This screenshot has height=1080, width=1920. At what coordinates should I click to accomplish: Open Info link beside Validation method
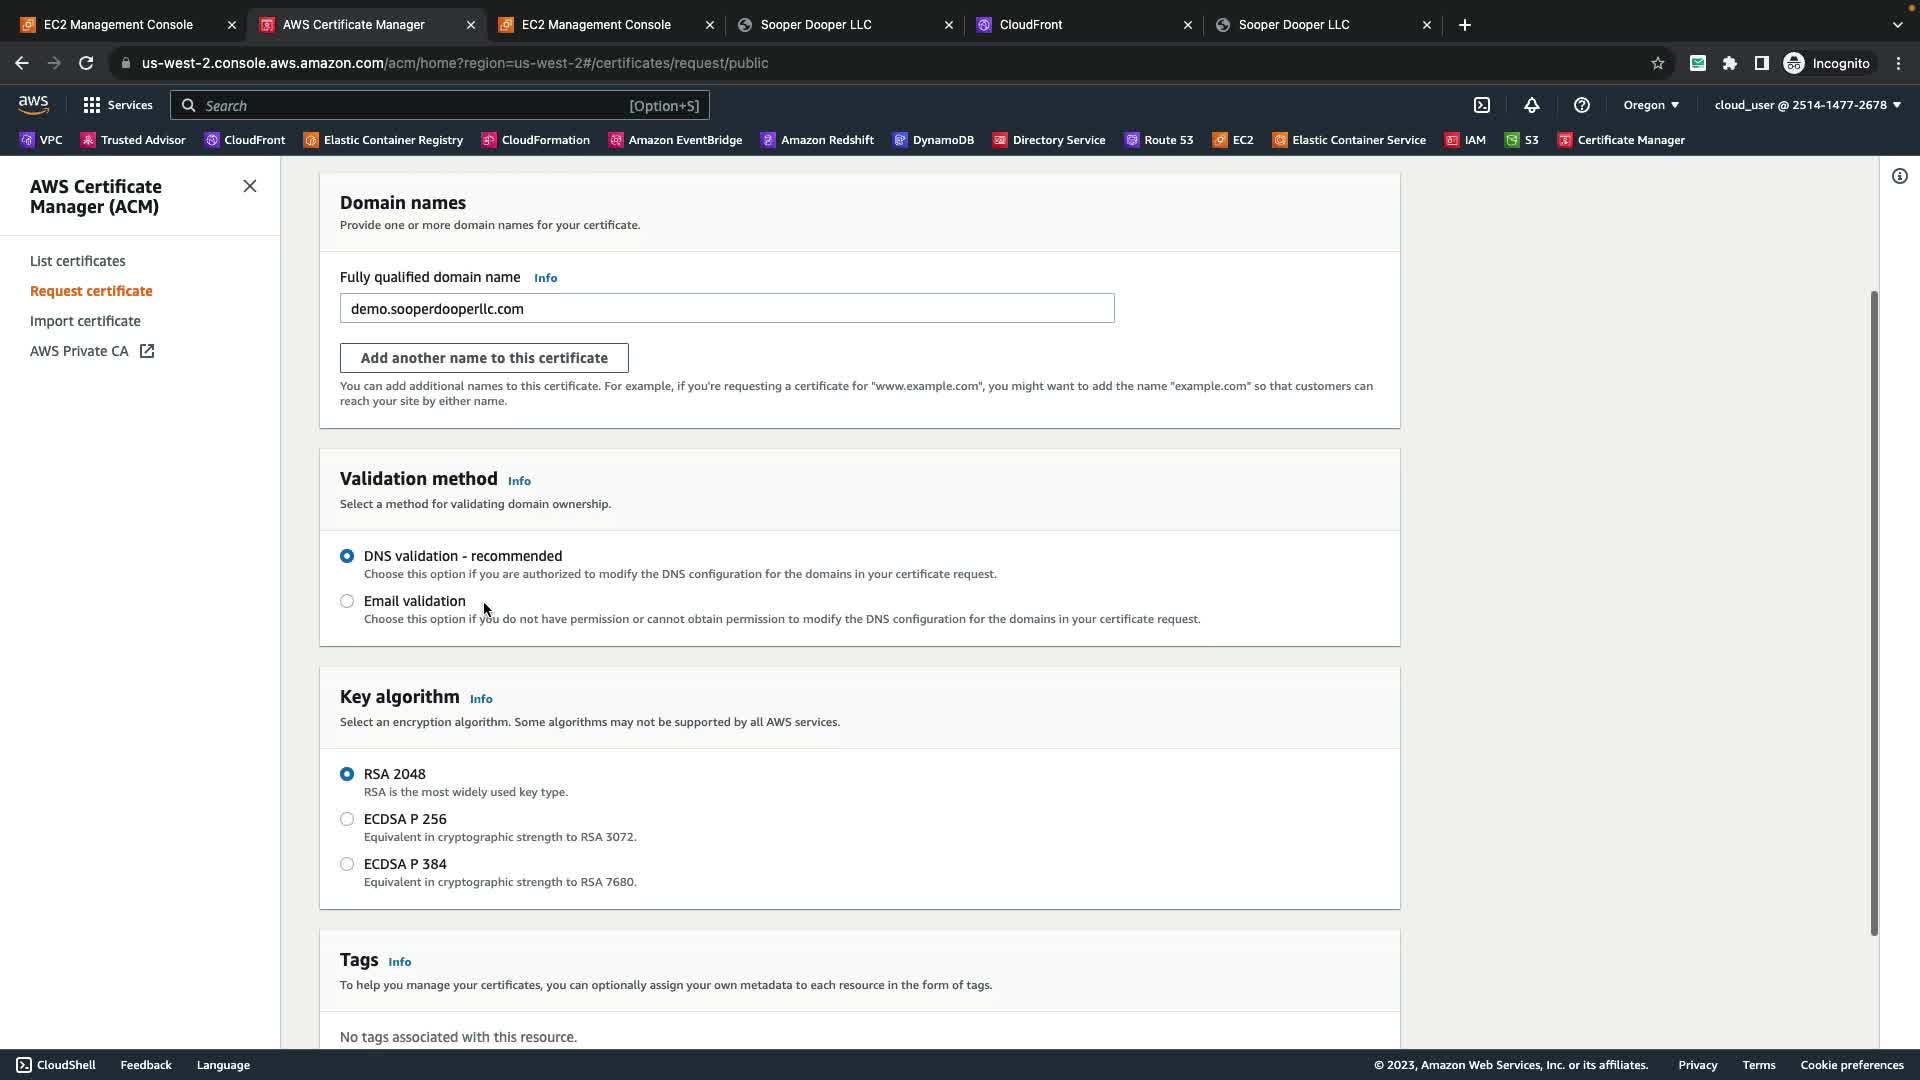click(x=519, y=481)
